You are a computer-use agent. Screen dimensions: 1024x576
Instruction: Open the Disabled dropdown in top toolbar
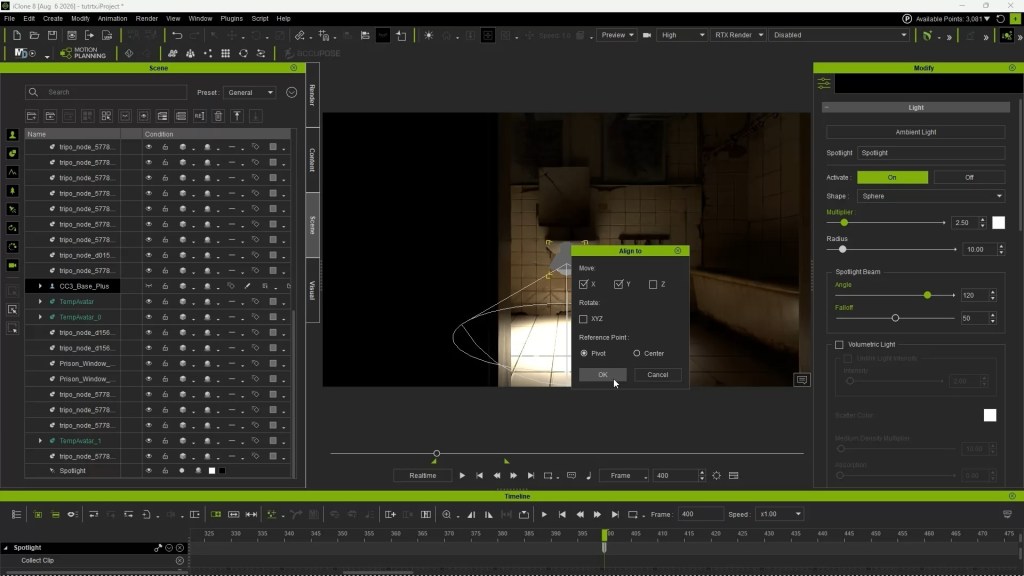(x=839, y=35)
